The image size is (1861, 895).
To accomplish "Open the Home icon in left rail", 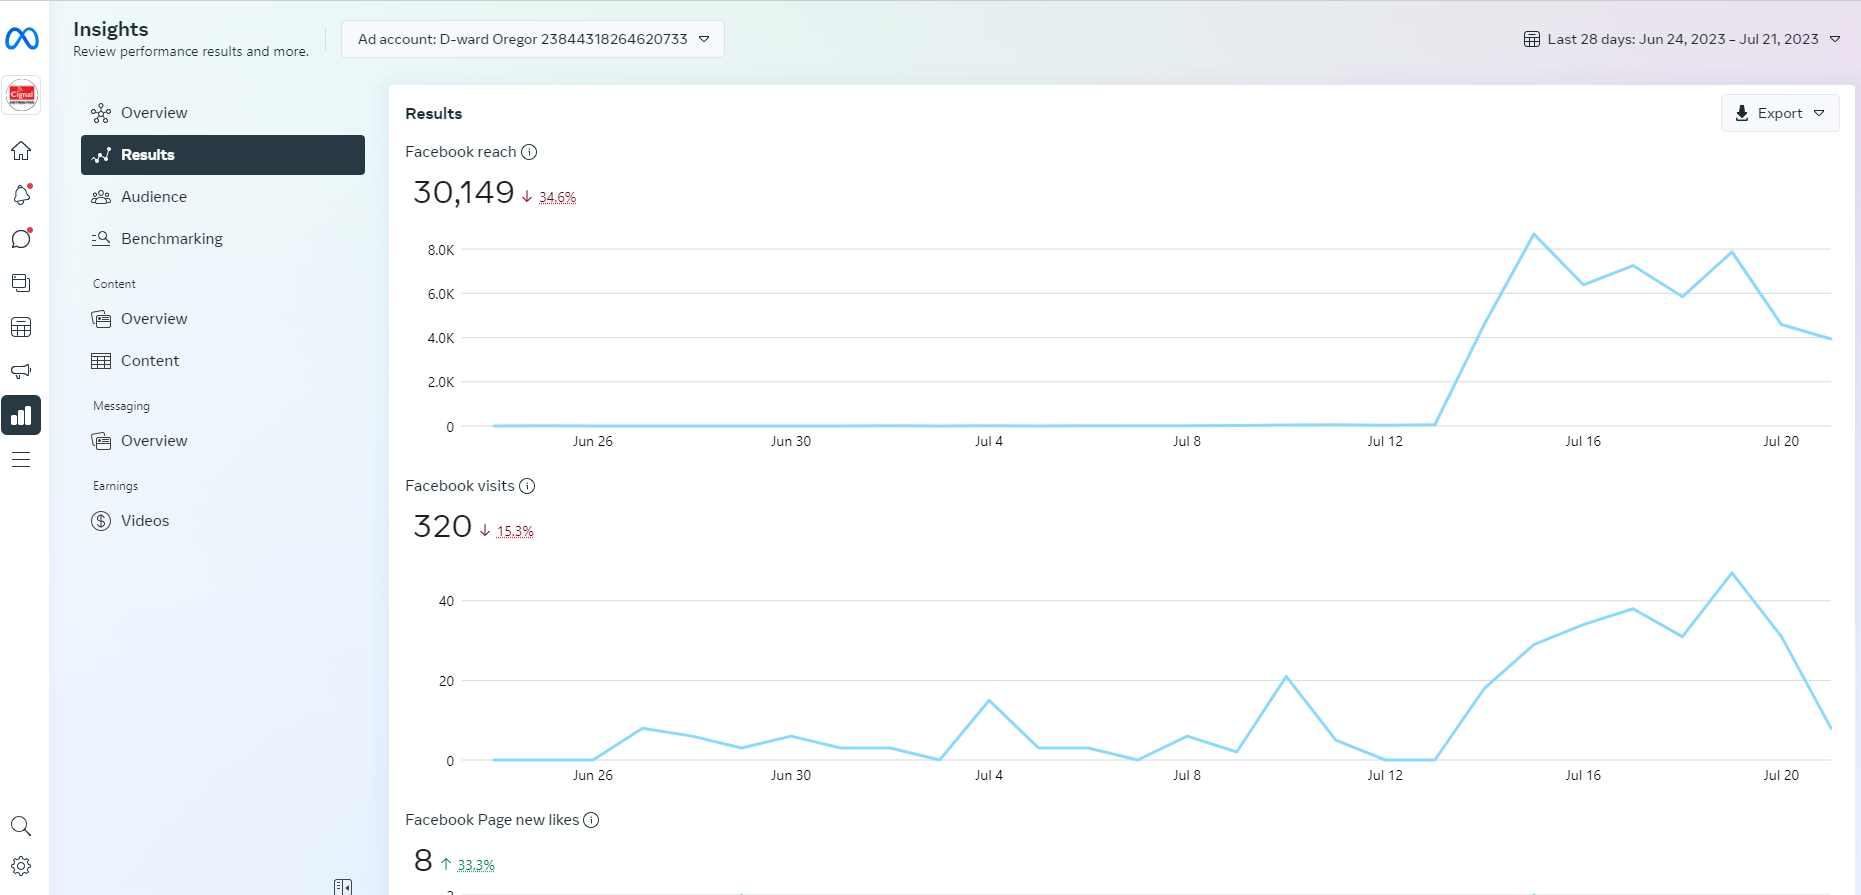I will coord(21,151).
